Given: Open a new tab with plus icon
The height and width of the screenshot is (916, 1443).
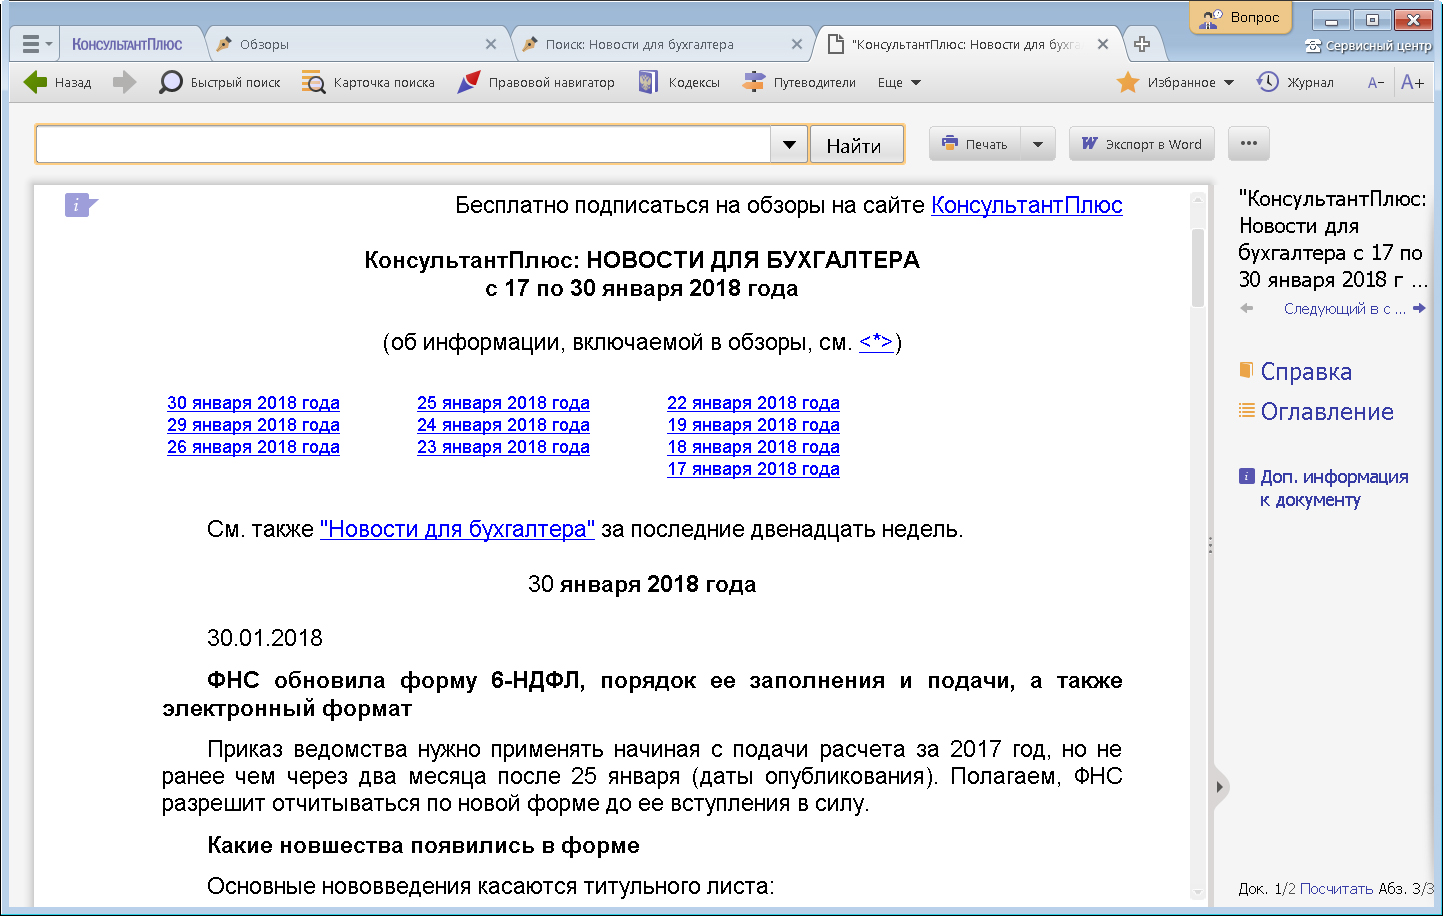Looking at the screenshot, I should click(1141, 44).
